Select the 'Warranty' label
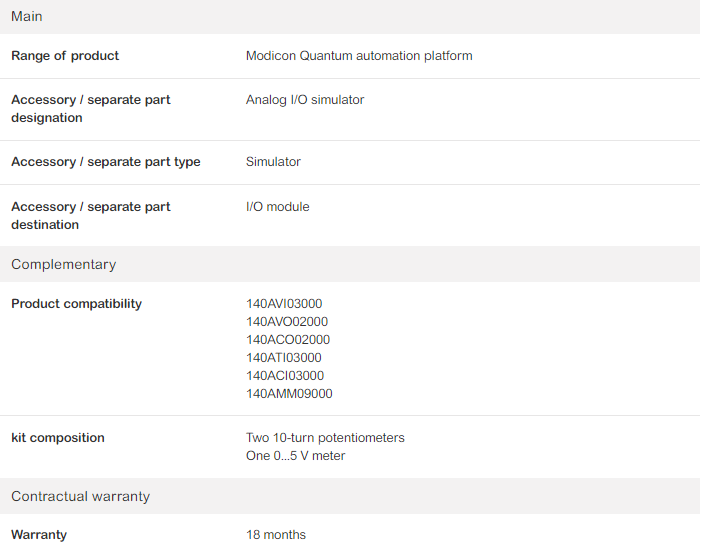The height and width of the screenshot is (556, 711). (39, 535)
